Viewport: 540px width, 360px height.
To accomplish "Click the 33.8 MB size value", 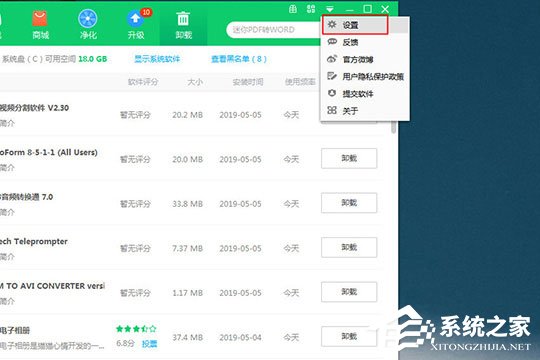I will pyautogui.click(x=188, y=204).
